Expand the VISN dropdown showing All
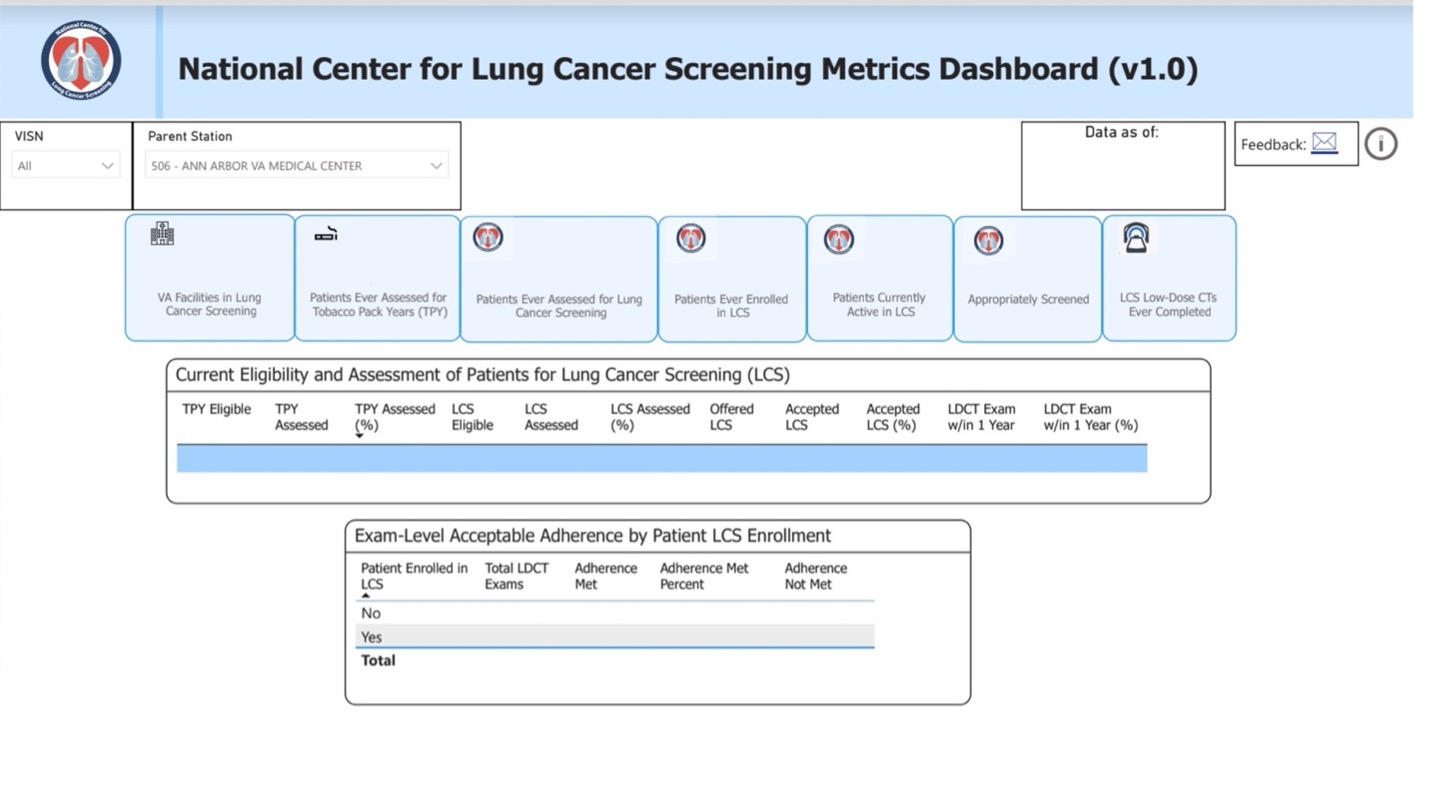 coord(66,165)
